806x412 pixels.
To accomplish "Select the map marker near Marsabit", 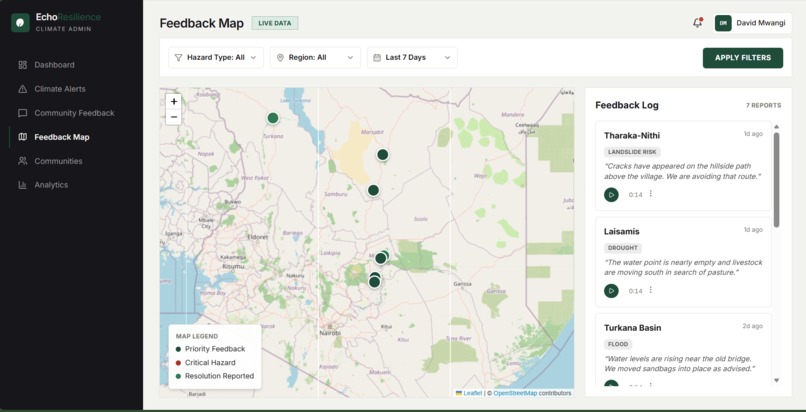I will pos(382,155).
